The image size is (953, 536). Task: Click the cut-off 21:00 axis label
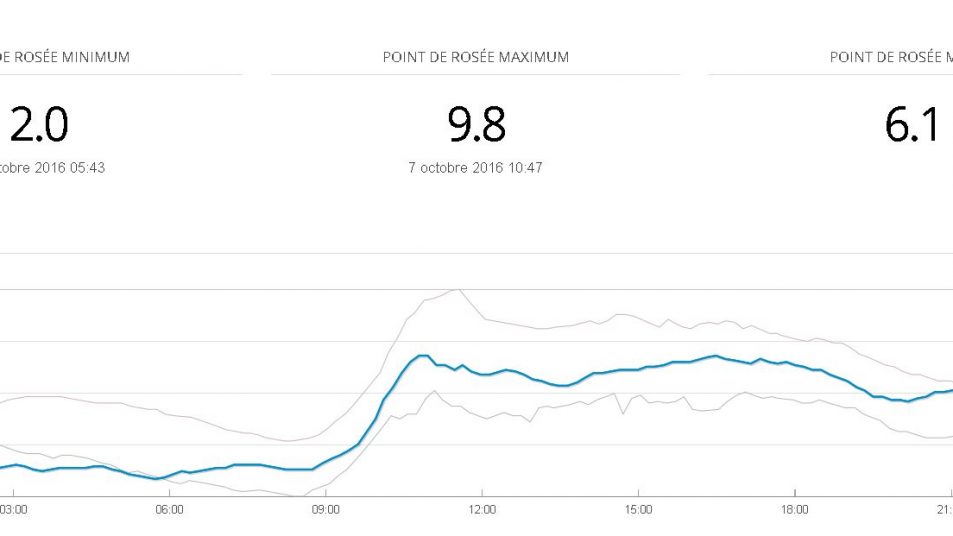tap(943, 509)
